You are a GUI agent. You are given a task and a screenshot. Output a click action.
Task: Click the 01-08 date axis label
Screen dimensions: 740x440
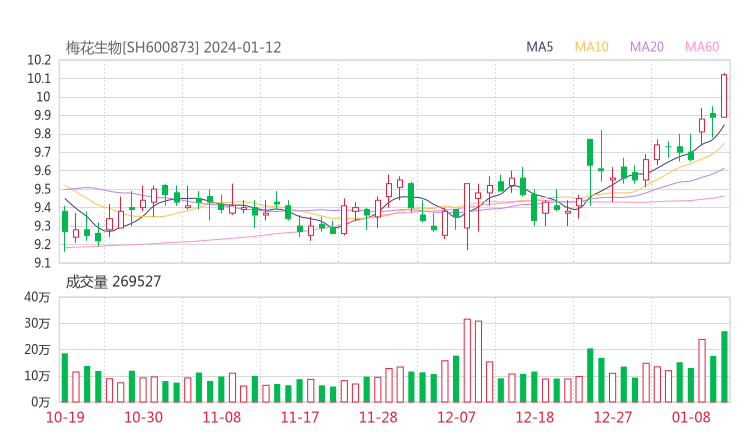[x=691, y=417]
